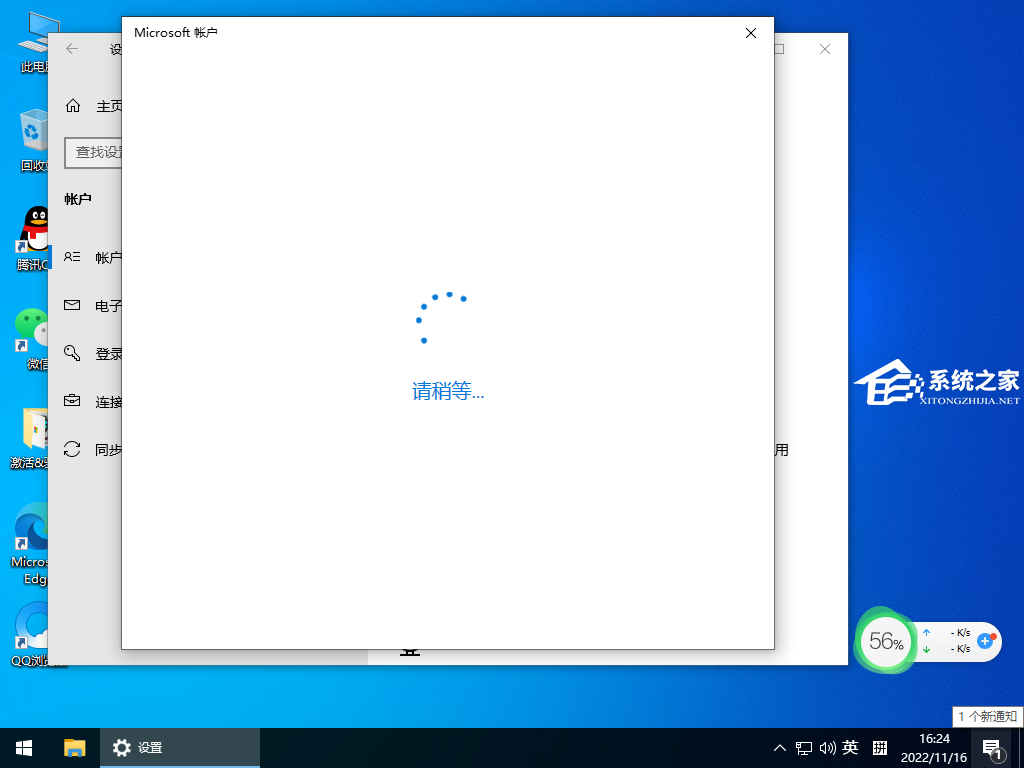This screenshot has height=768, width=1024.
Task: Click the 此电脑 desktop icon
Action: pyautogui.click(x=33, y=33)
